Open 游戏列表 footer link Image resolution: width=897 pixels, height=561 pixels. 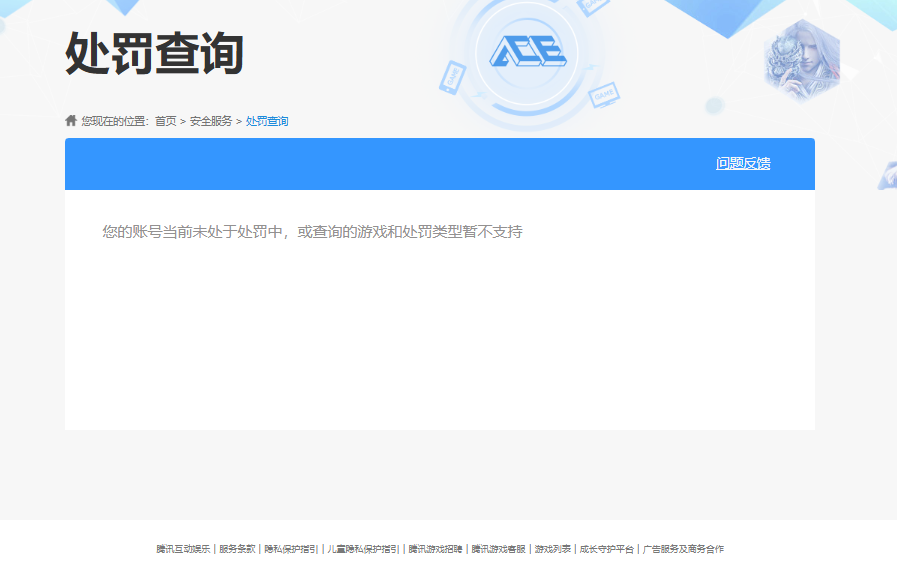(552, 549)
